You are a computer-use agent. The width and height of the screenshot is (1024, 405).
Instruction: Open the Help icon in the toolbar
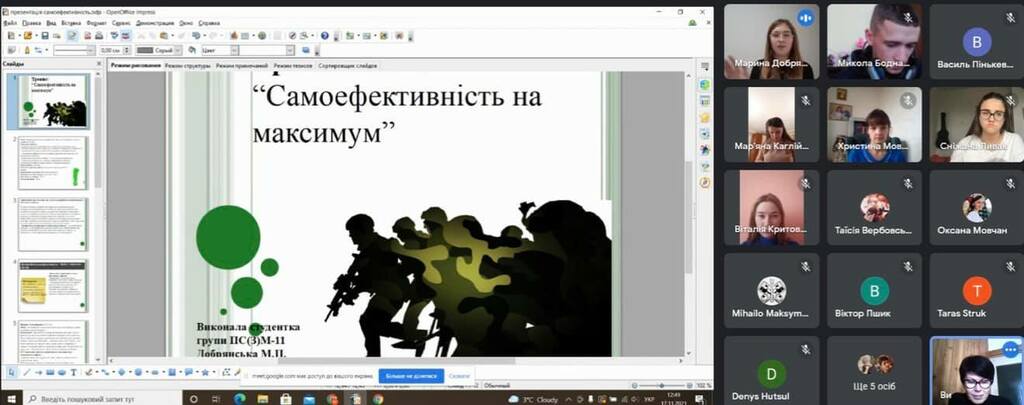pos(325,35)
